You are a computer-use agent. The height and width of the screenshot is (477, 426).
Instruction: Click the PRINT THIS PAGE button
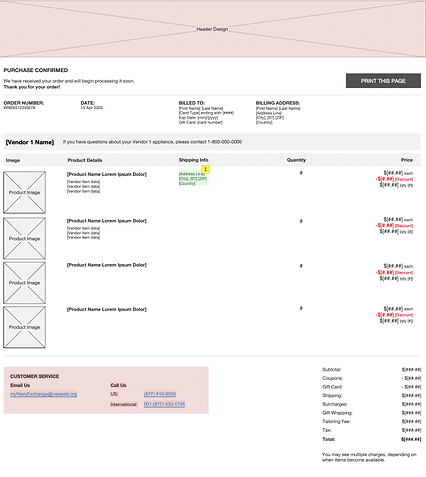[x=383, y=81]
